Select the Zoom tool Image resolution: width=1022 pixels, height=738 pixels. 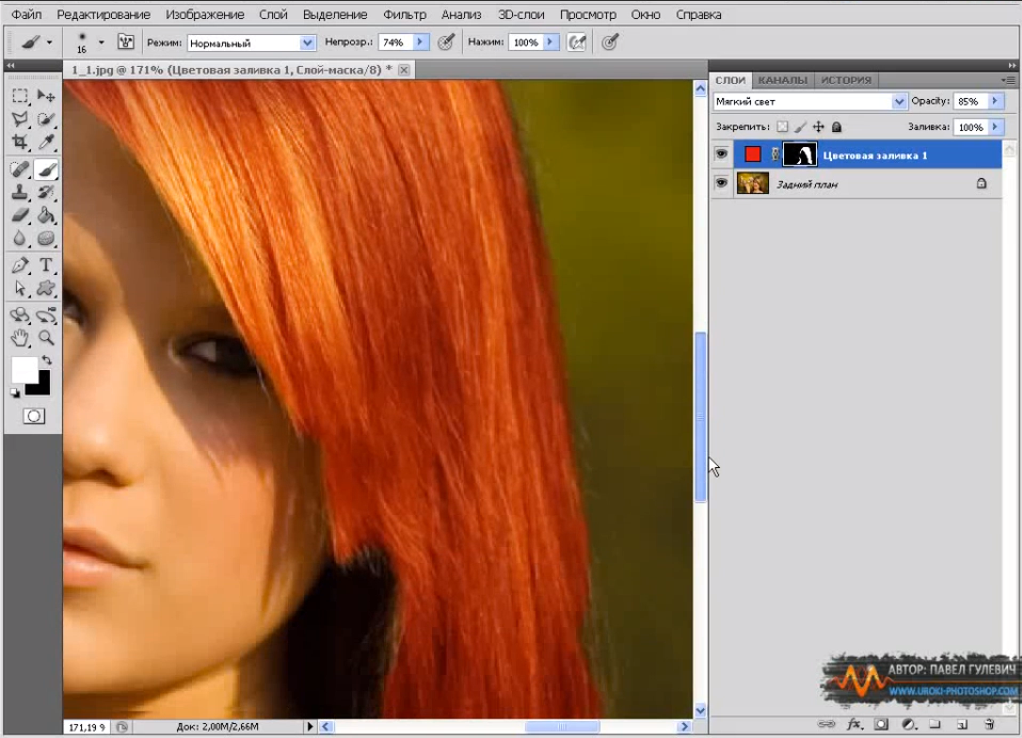tap(46, 338)
